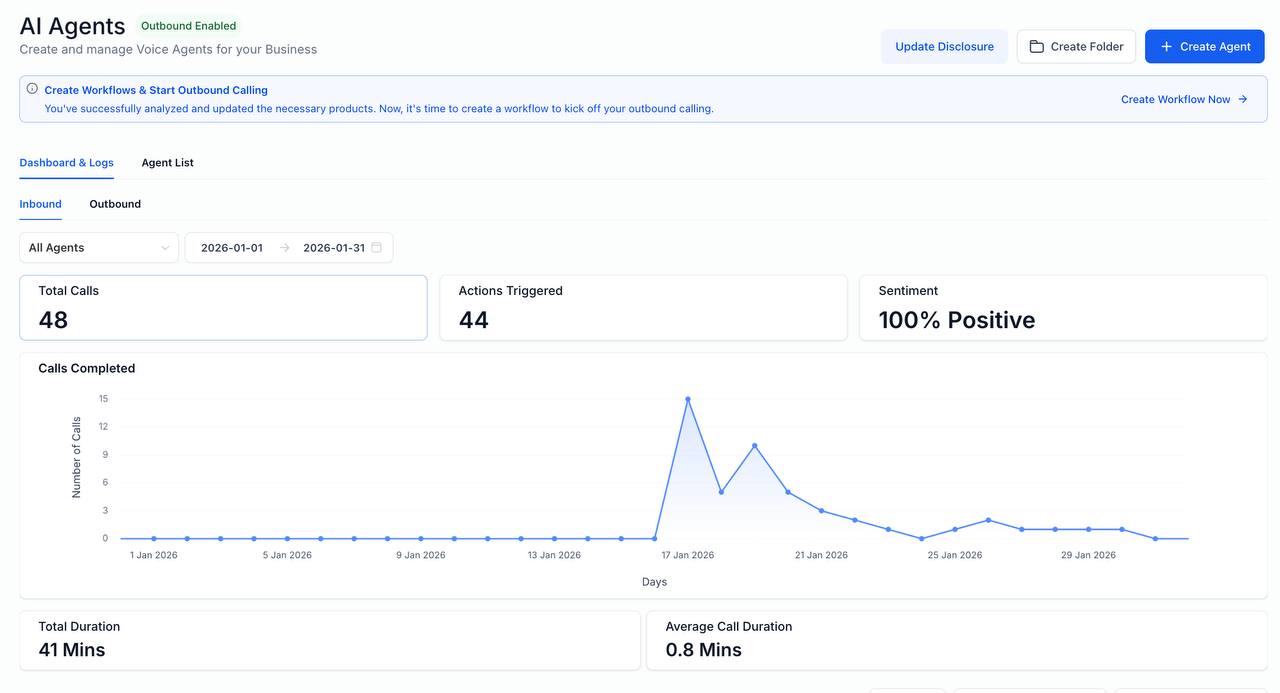This screenshot has height=693, width=1280.
Task: Open the All Agents dropdown
Action: tap(98, 247)
